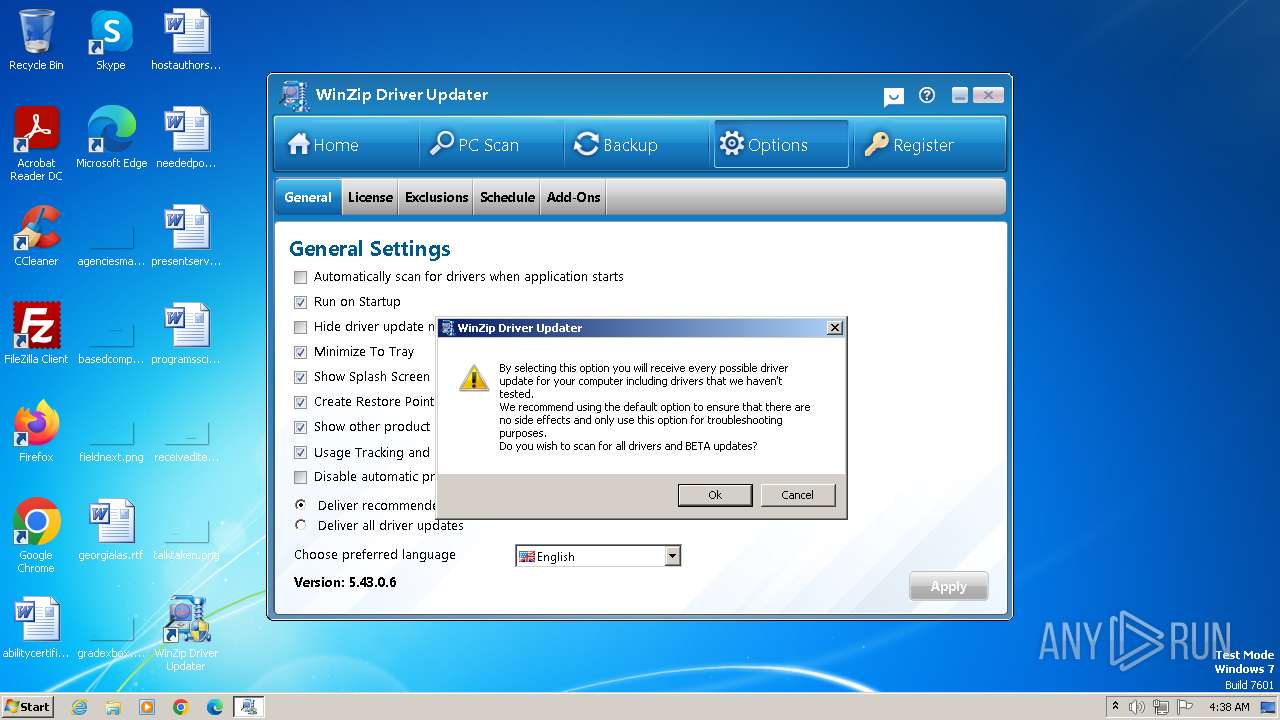Select hostauthors document on desktop
Screen dimensions: 1280x720
tap(186, 40)
